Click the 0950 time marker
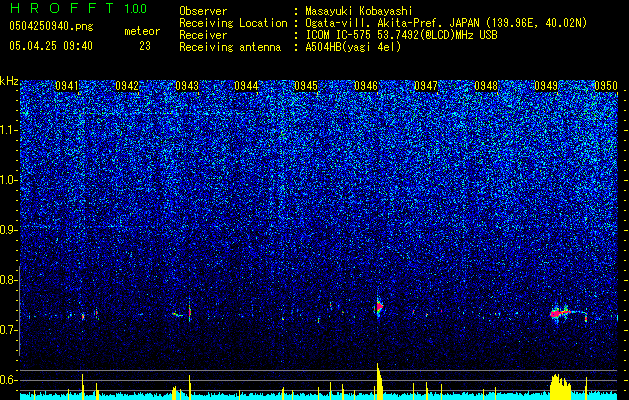The image size is (629, 400). [606, 86]
